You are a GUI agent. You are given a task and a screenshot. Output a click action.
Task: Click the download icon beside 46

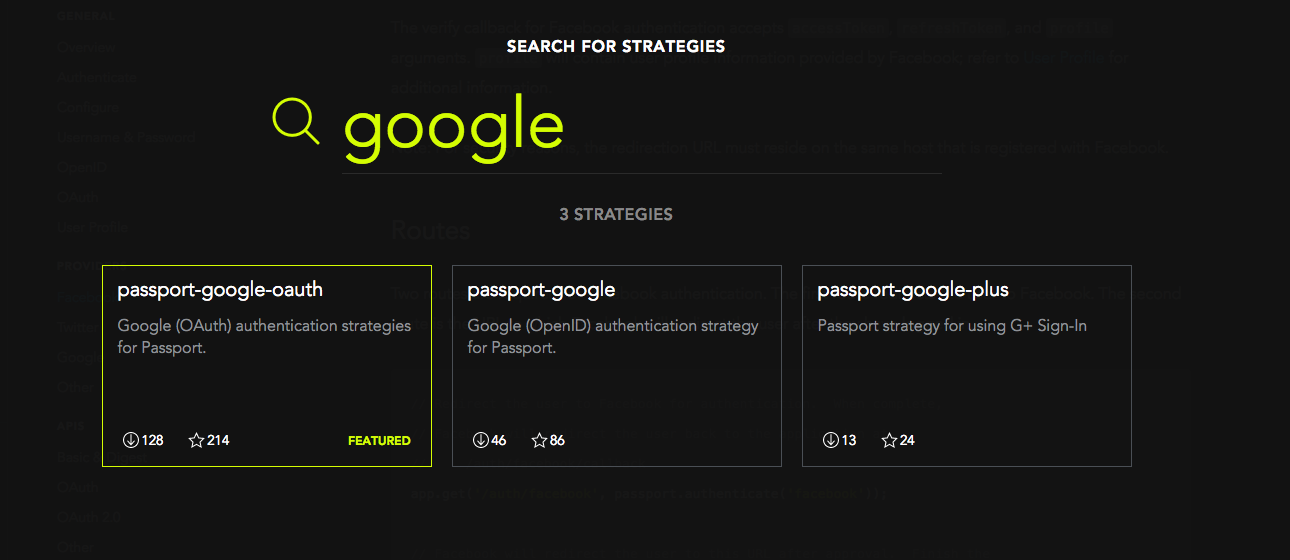tap(480, 440)
